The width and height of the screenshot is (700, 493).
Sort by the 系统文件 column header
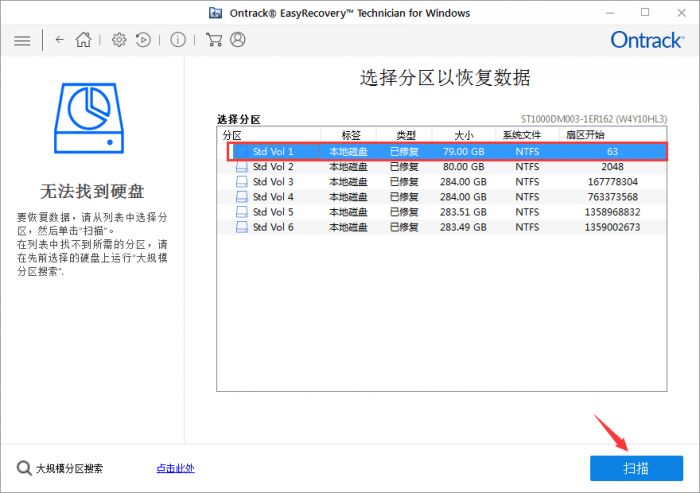tap(527, 135)
